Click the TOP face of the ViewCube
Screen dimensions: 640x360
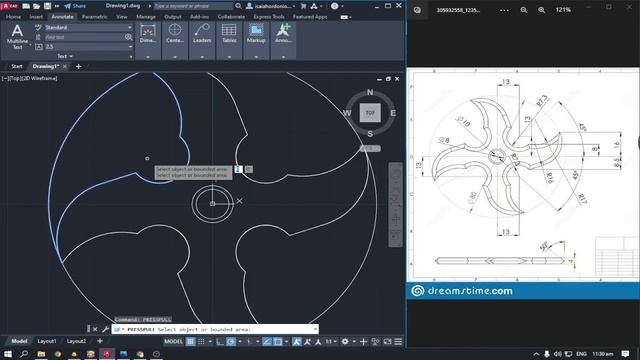point(370,113)
